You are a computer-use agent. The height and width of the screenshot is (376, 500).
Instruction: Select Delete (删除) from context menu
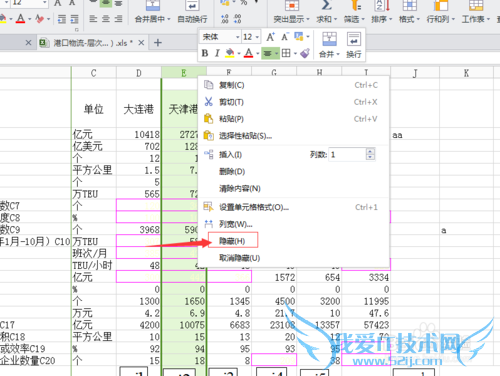point(293,171)
